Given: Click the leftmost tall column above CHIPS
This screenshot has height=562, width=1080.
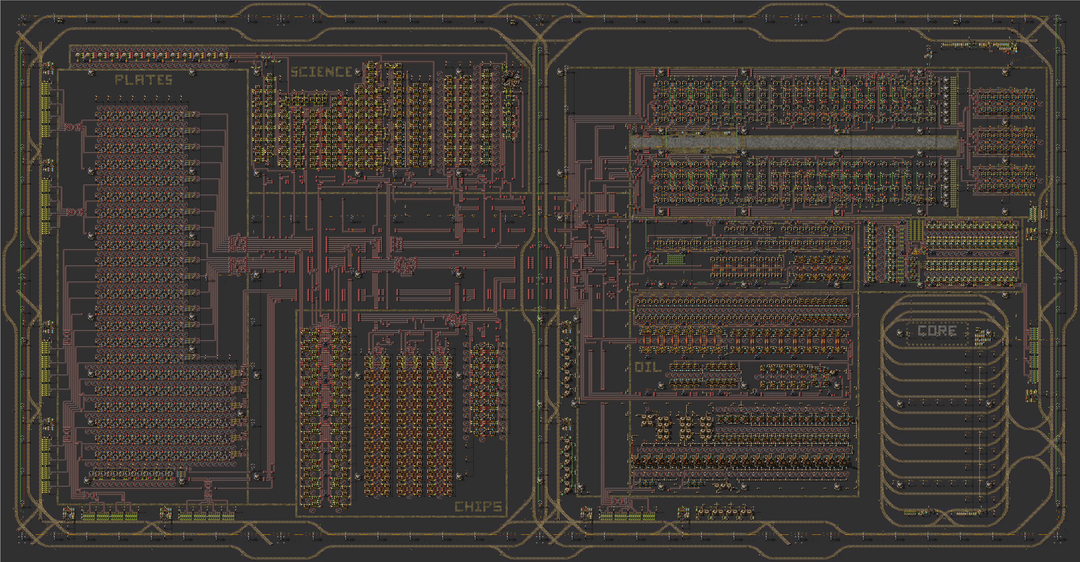Looking at the screenshot, I should coord(325,410).
